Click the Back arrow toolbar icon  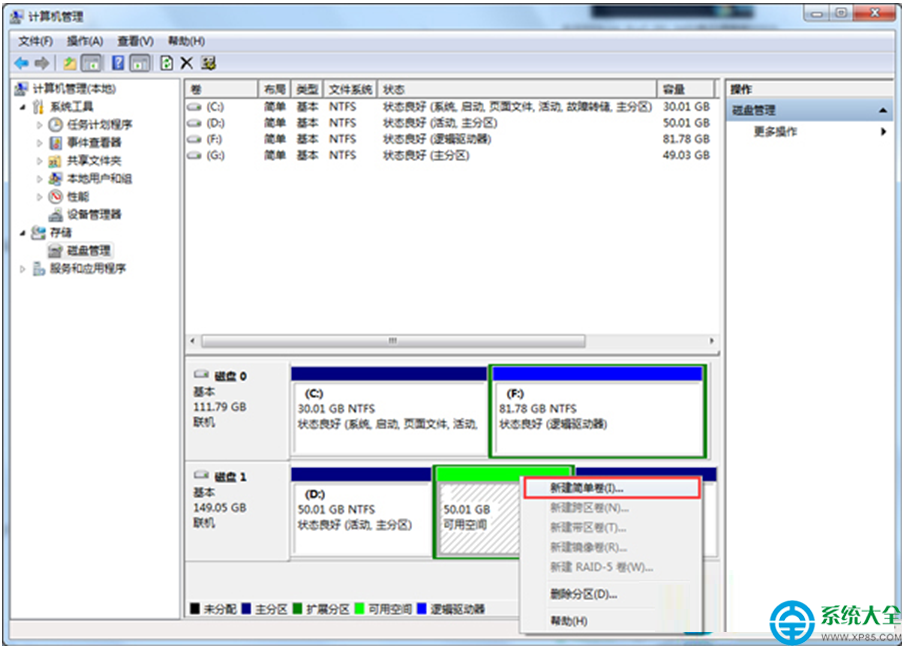21,63
